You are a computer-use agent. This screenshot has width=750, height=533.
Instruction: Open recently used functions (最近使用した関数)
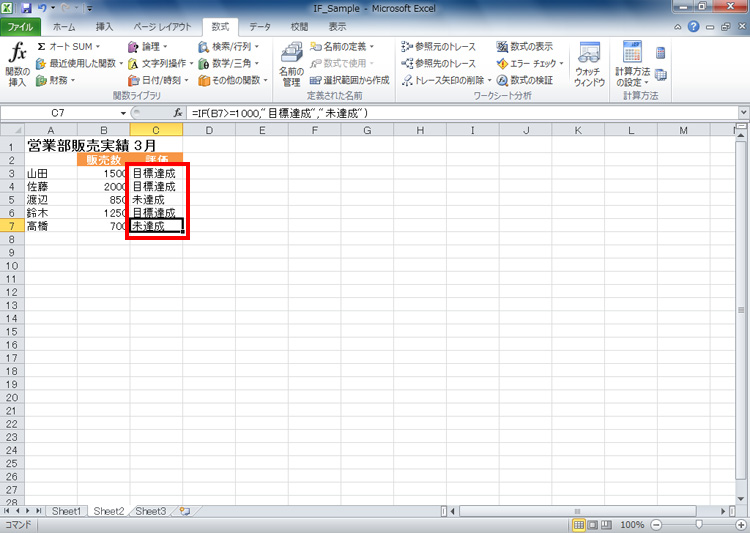coord(79,63)
